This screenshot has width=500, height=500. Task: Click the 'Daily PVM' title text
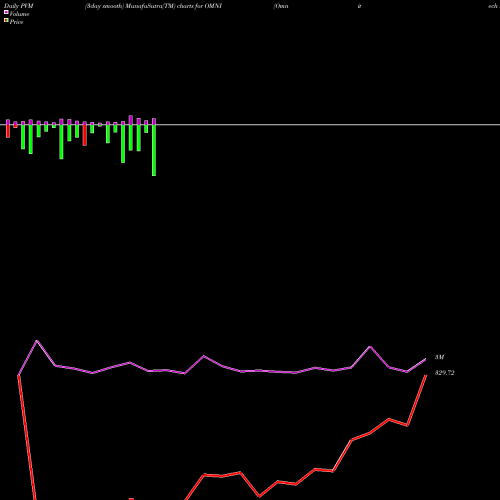point(19,6)
